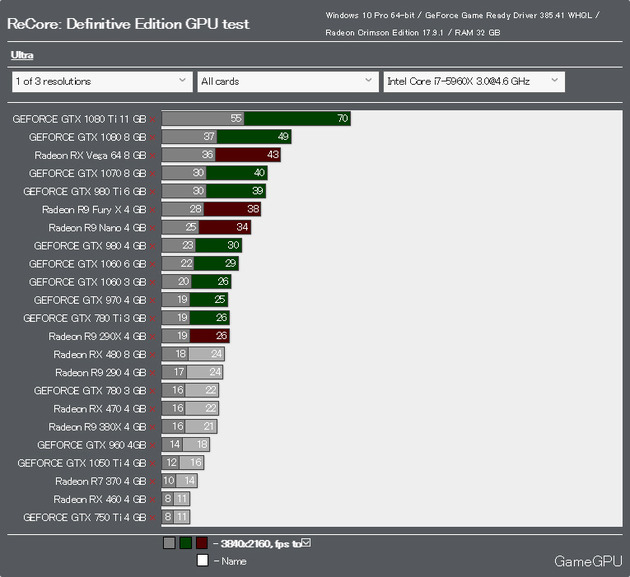Remove Radeon R9 380X 4 GB via red x
The image size is (630, 577).
(152, 427)
